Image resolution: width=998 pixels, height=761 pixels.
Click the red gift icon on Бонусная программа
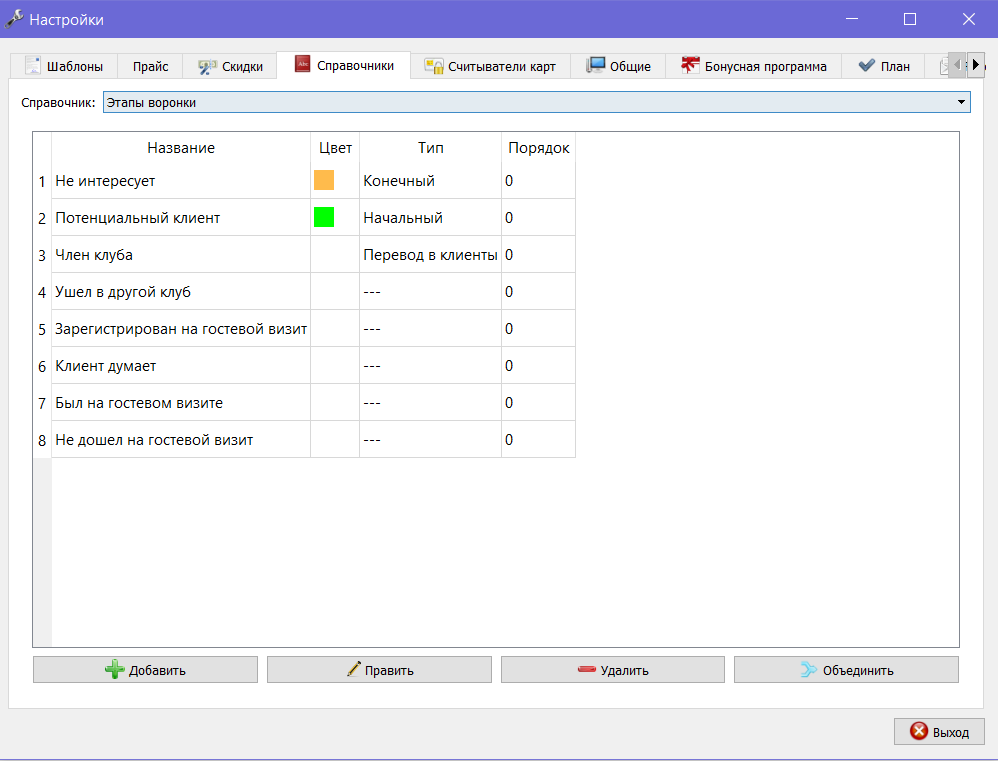click(690, 65)
